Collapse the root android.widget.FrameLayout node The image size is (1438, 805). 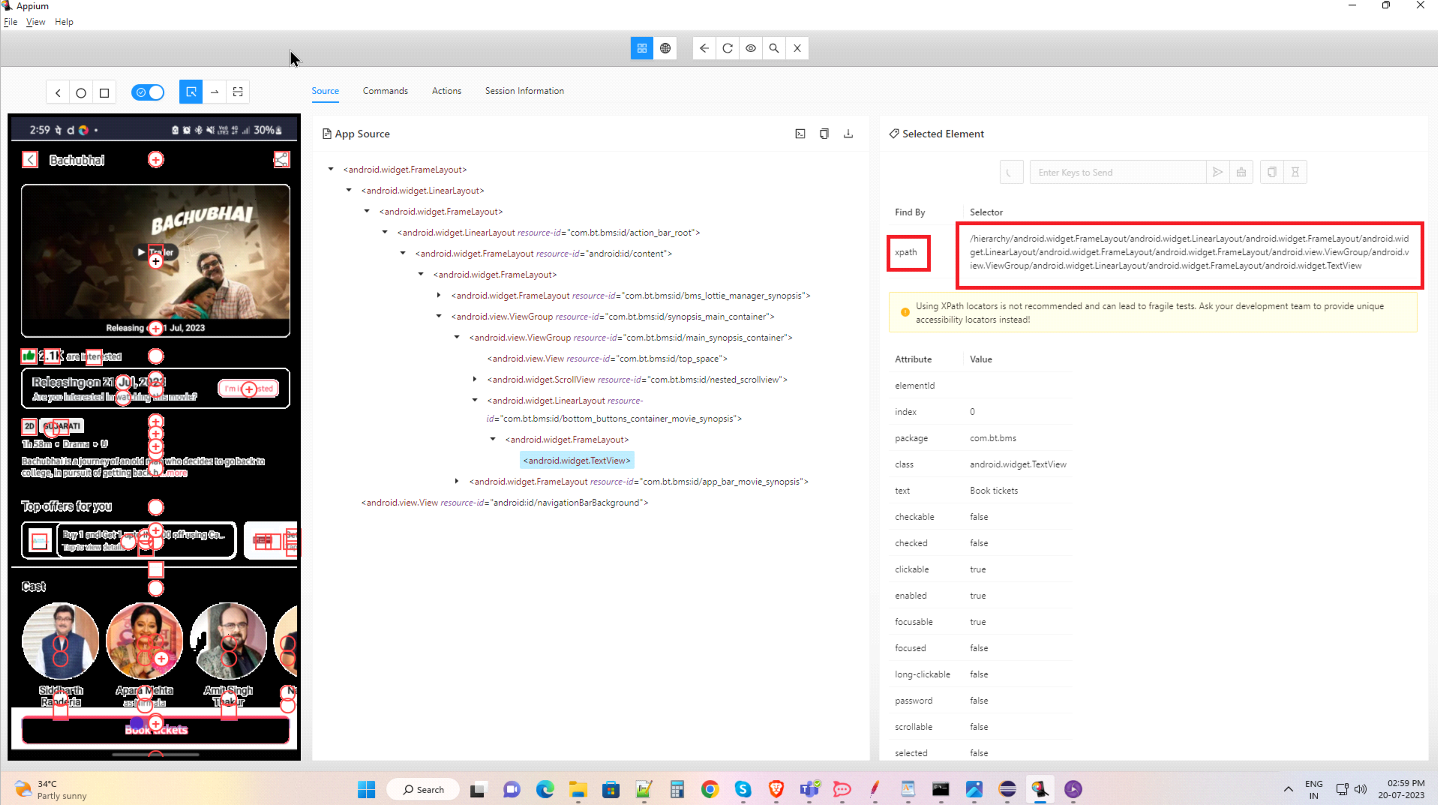pyautogui.click(x=331, y=169)
